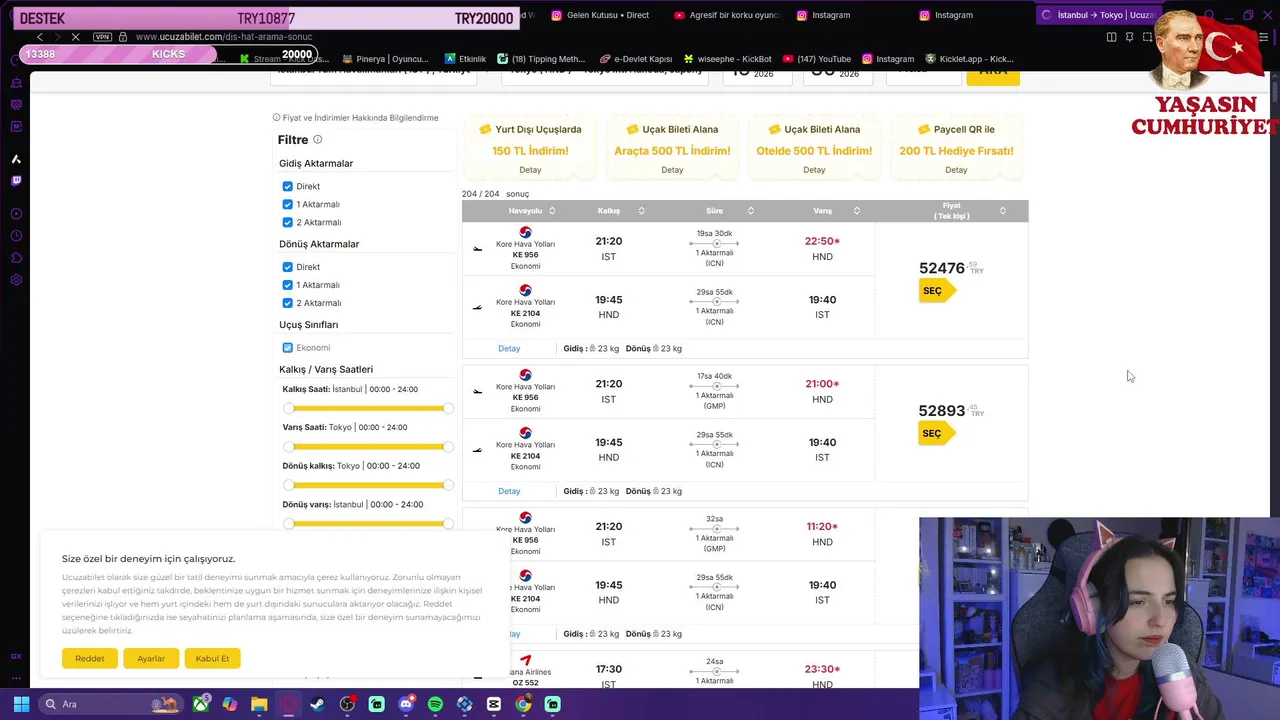The width and height of the screenshot is (1280, 720).
Task: Click right handle of Kalkış Saati slider
Action: tap(448, 408)
